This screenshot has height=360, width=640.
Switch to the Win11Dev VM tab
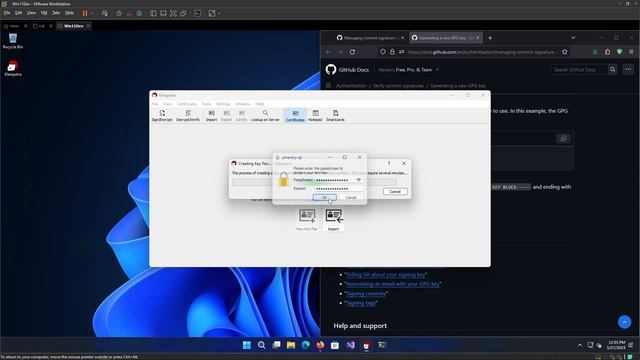[x=73, y=26]
